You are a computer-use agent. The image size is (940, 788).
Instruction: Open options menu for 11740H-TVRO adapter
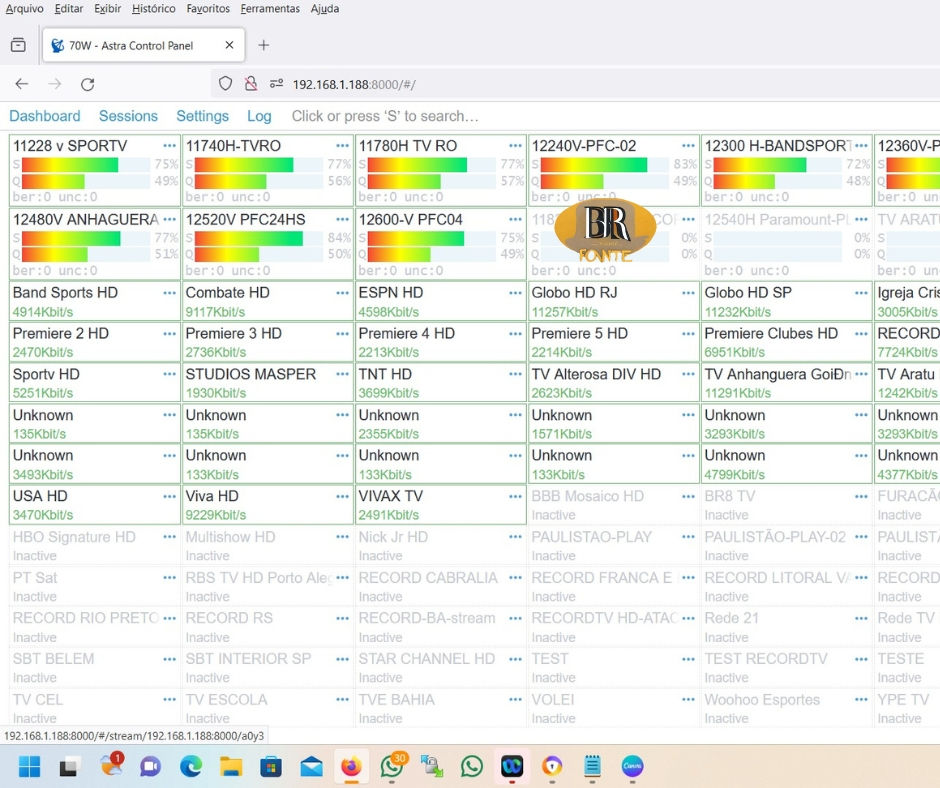(342, 146)
